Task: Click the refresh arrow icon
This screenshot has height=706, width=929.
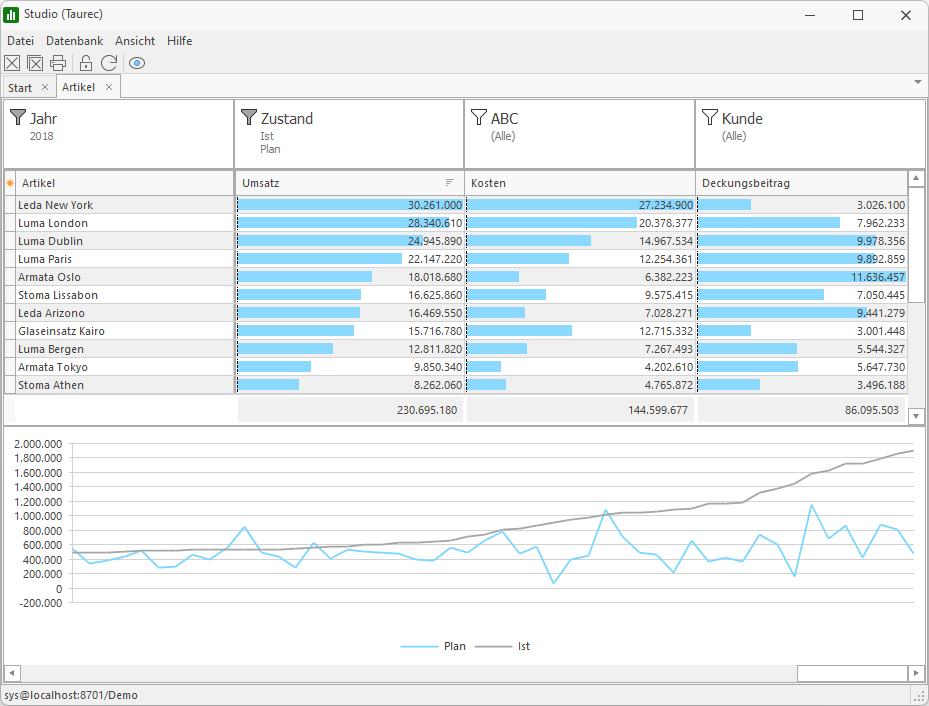Action: 109,63
